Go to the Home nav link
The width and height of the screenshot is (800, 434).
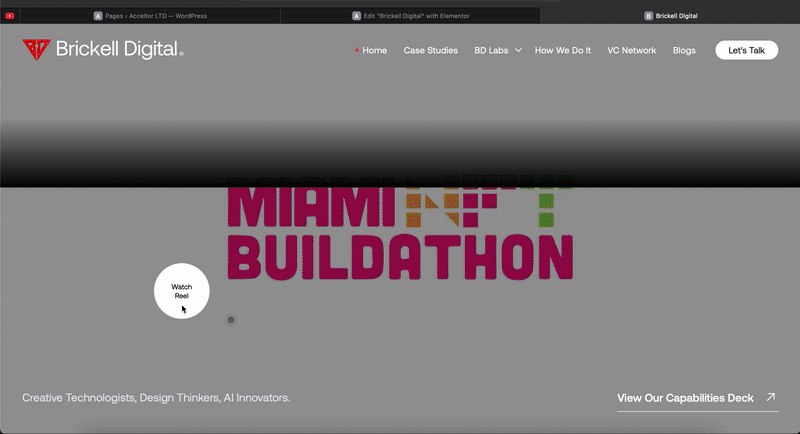pyautogui.click(x=374, y=50)
